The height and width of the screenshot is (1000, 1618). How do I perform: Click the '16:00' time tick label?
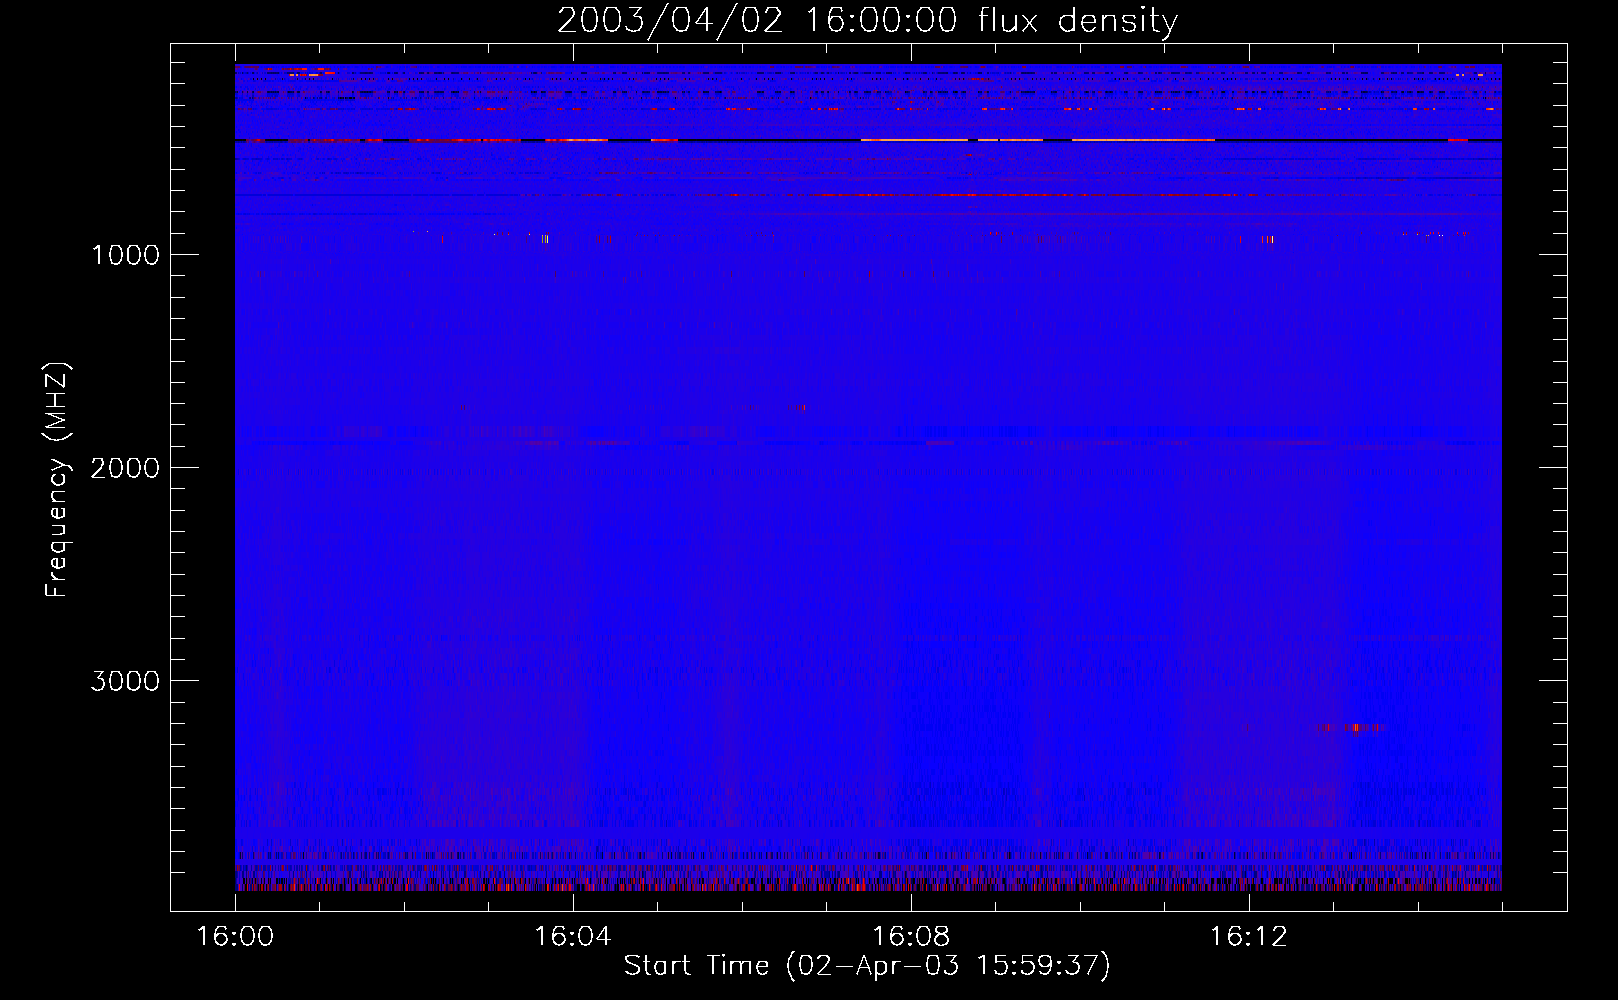pos(235,937)
